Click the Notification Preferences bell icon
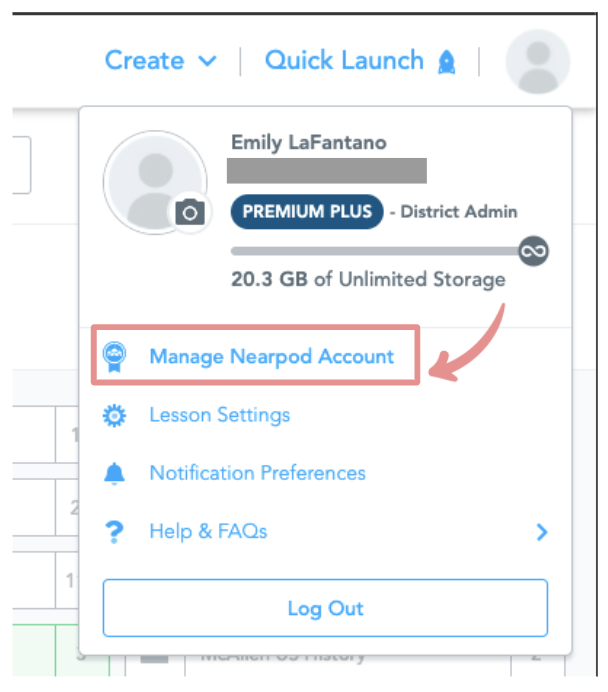This screenshot has width=608, height=692. (x=115, y=473)
